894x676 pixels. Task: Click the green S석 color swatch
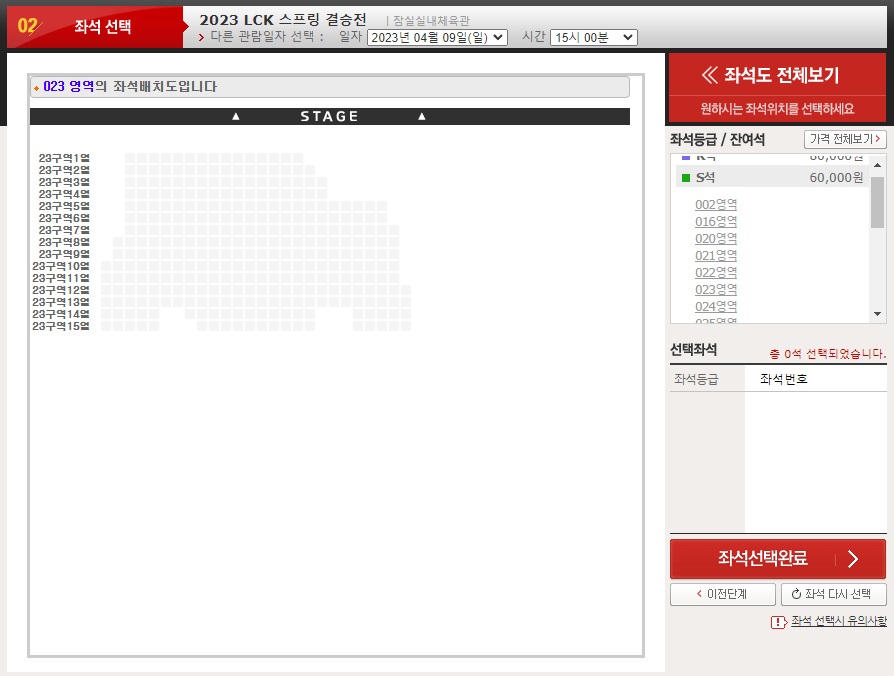pyautogui.click(x=686, y=178)
